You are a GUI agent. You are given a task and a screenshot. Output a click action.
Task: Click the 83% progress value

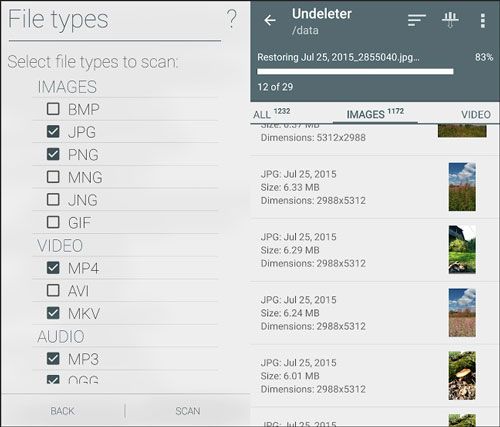pyautogui.click(x=484, y=57)
